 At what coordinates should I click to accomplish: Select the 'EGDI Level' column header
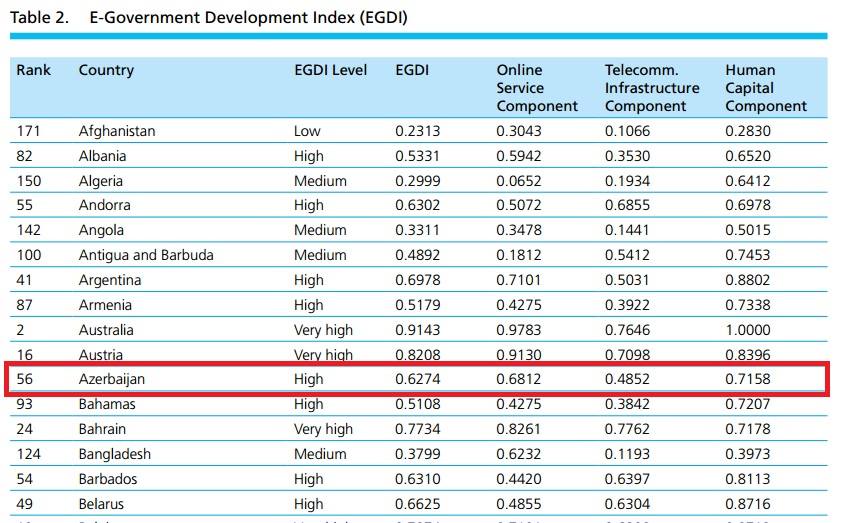pos(330,70)
